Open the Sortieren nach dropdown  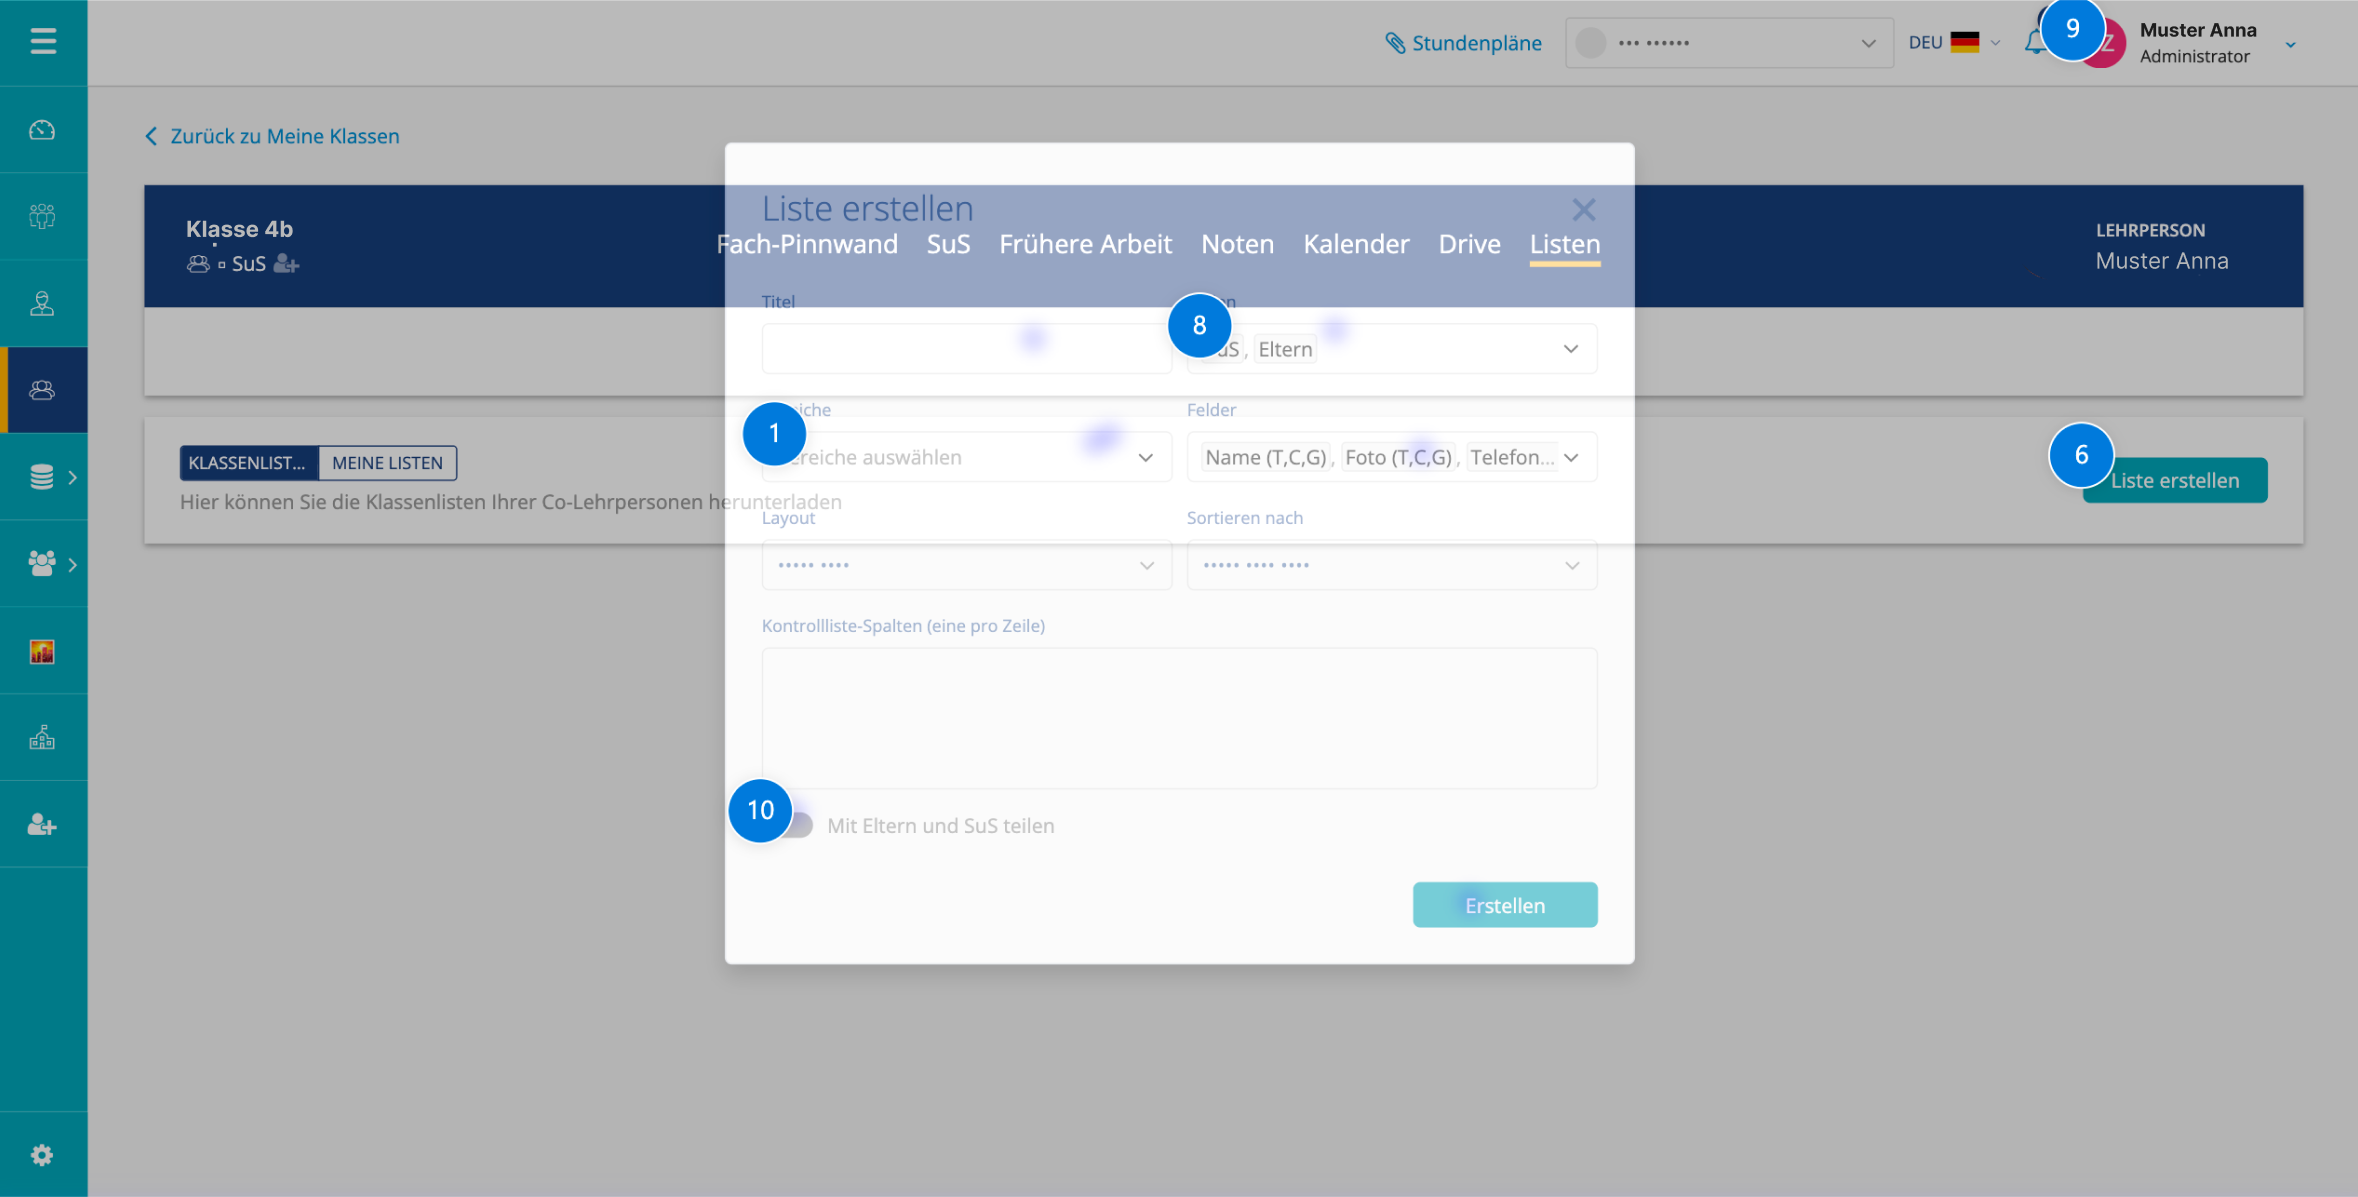tap(1392, 565)
